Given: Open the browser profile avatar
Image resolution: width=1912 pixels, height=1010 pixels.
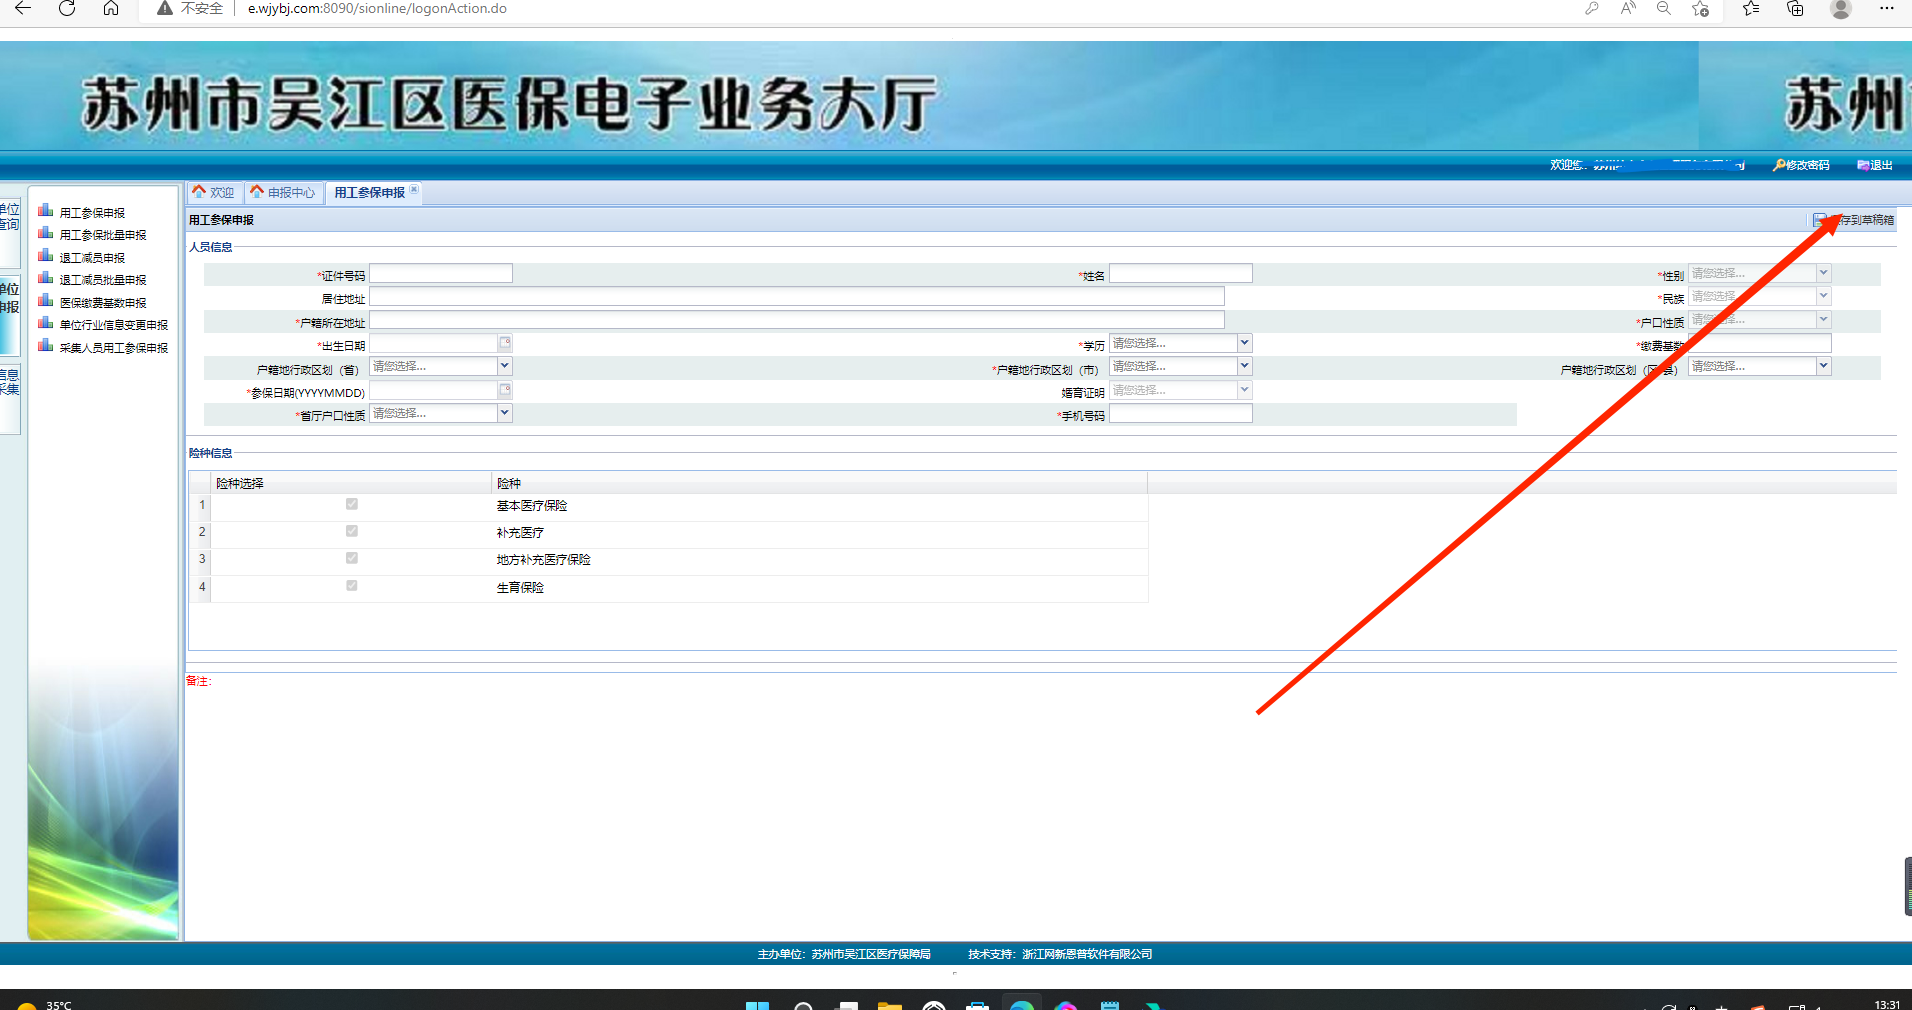Looking at the screenshot, I should [x=1840, y=8].
